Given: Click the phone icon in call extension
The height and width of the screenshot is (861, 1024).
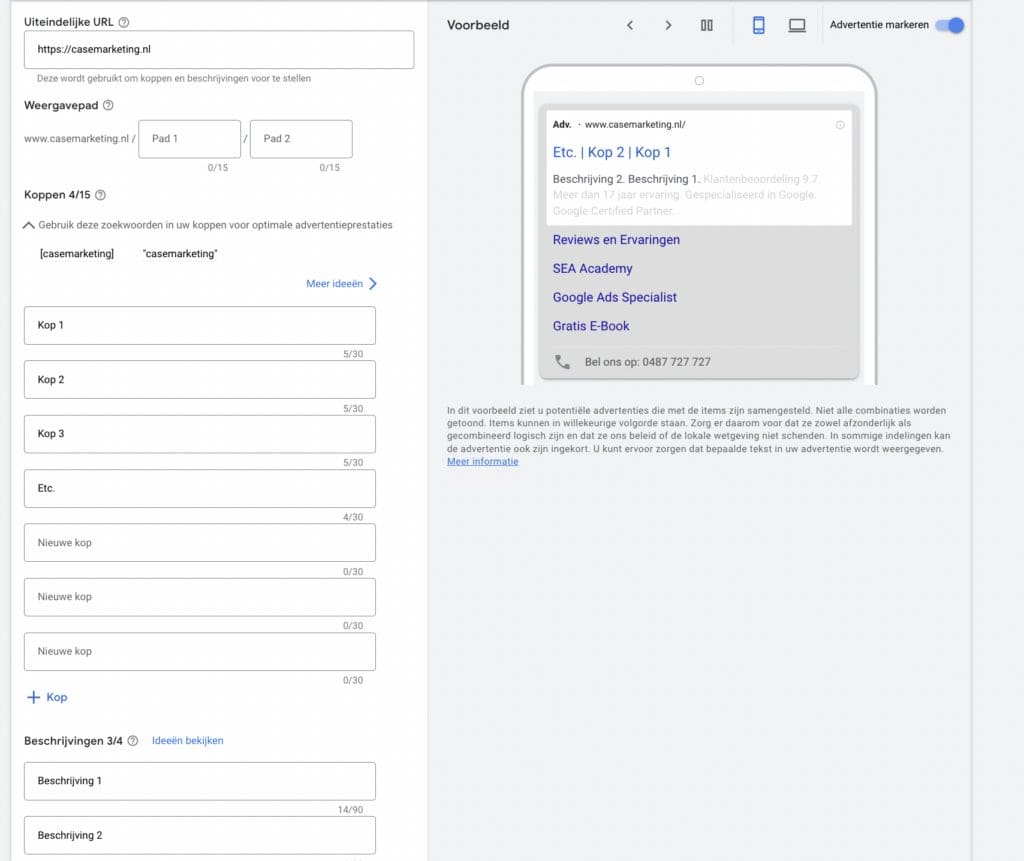Looking at the screenshot, I should [562, 362].
